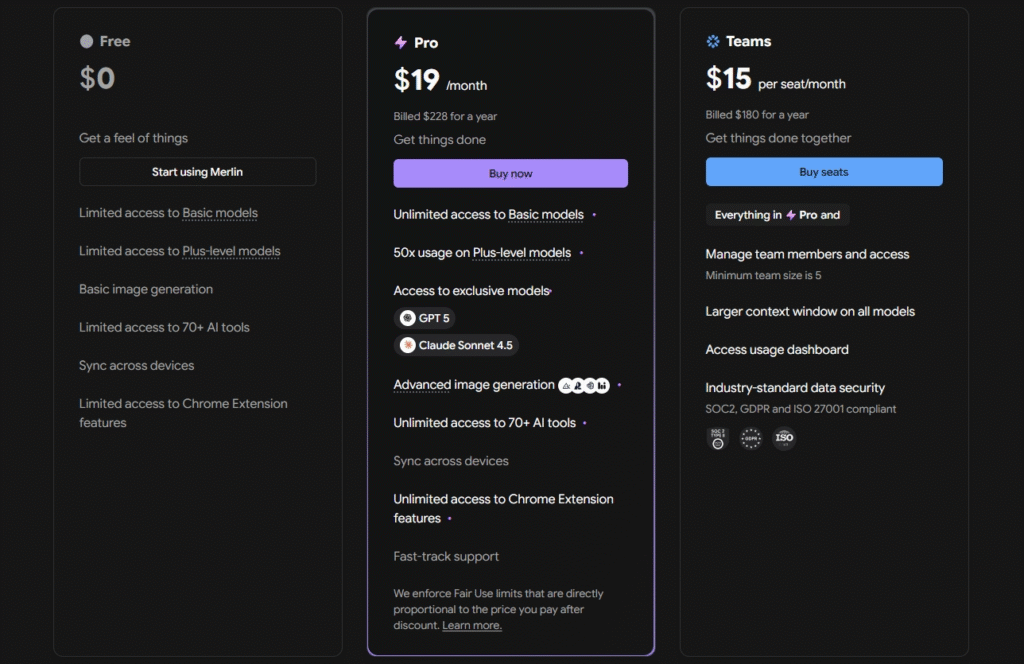
Task: Click the OpenAI icon on the GPT 5 tag
Action: click(408, 318)
